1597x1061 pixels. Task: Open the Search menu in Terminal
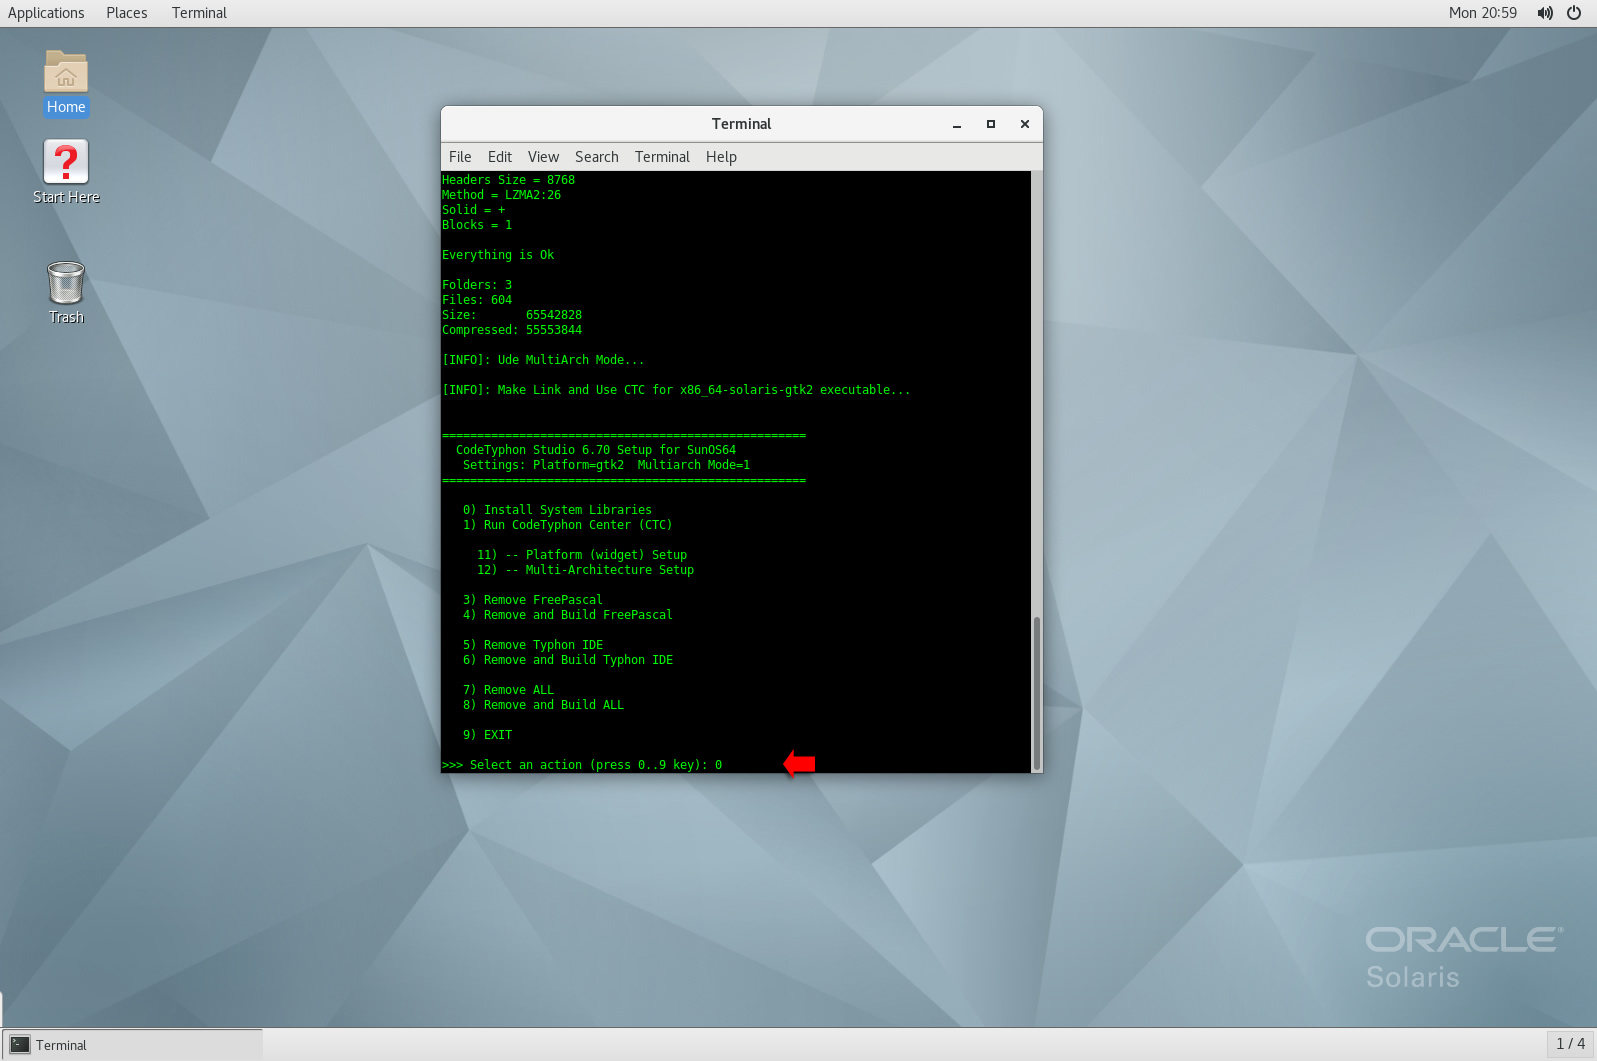(x=597, y=157)
